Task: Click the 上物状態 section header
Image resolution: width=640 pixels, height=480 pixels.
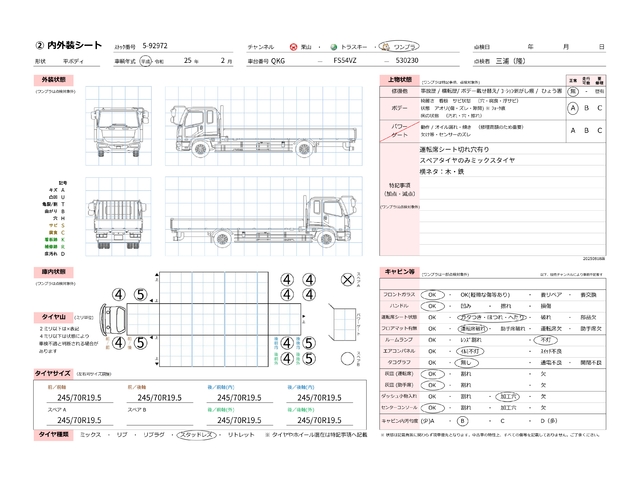Action: (x=398, y=78)
